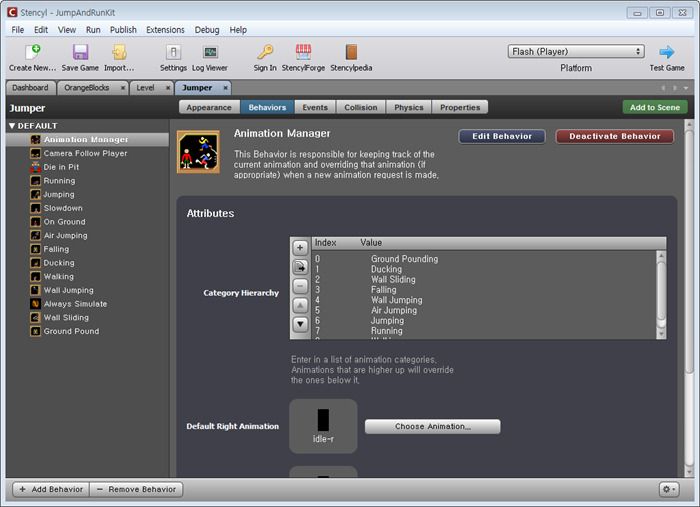Click the Animation Manager behavior thumbnail
The image size is (700, 507).
(198, 152)
